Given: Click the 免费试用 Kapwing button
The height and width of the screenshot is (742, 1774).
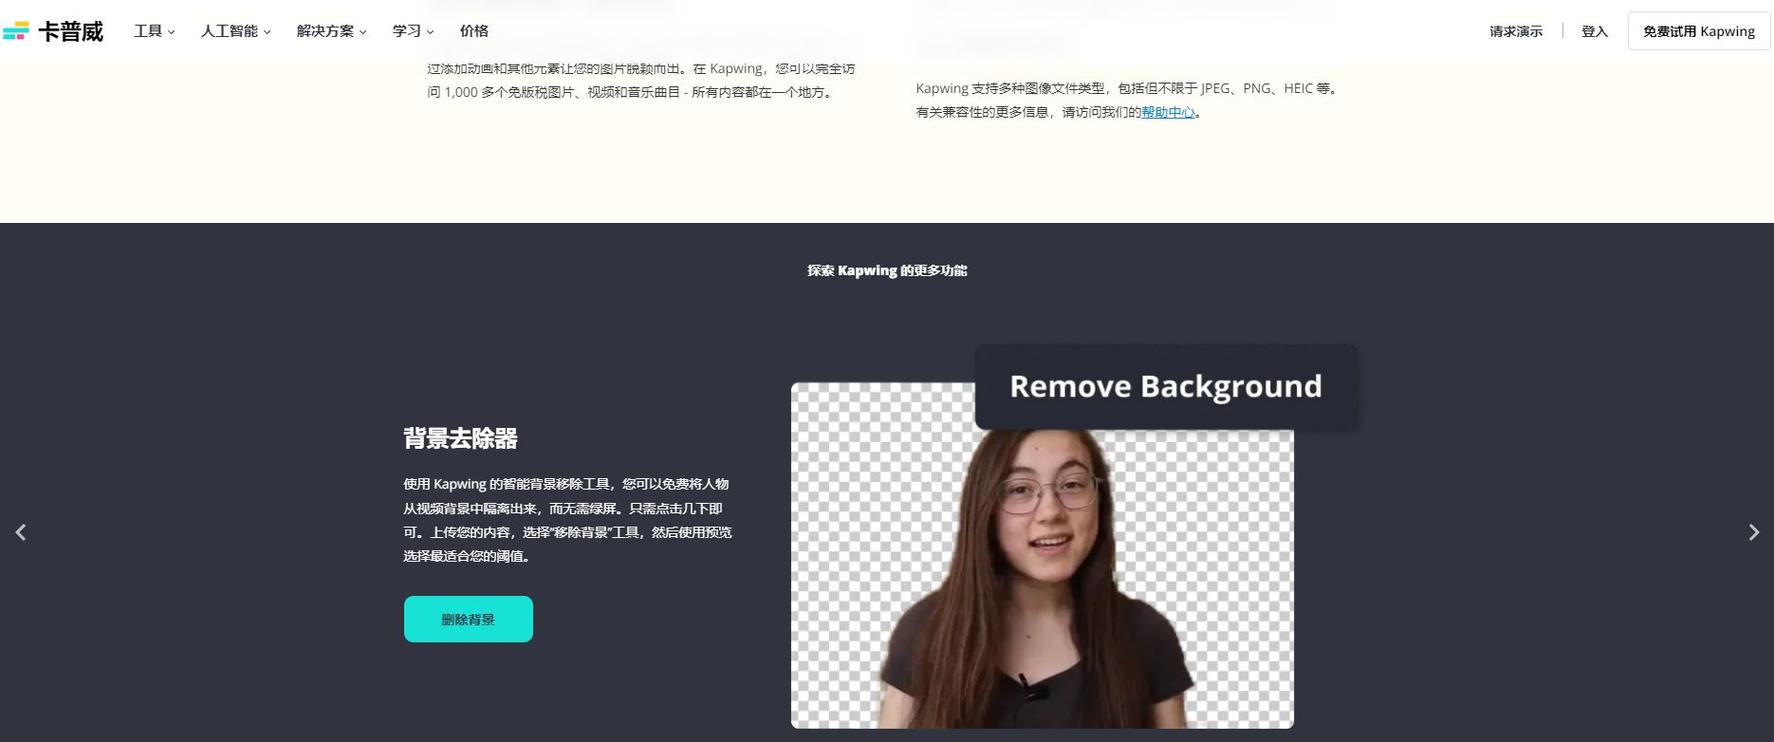Looking at the screenshot, I should pyautogui.click(x=1699, y=31).
